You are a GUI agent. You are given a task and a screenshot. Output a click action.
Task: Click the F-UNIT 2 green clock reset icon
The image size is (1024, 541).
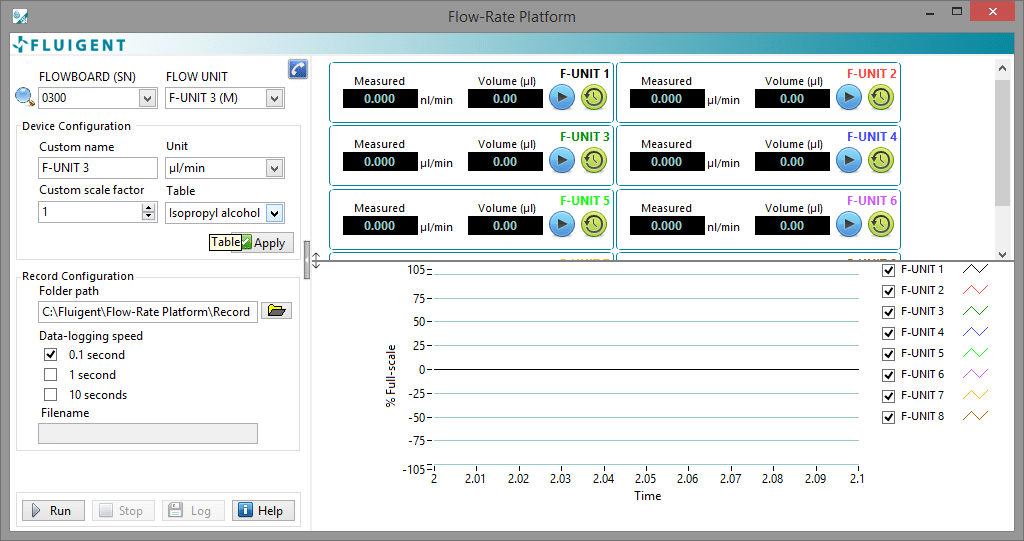coord(880,97)
